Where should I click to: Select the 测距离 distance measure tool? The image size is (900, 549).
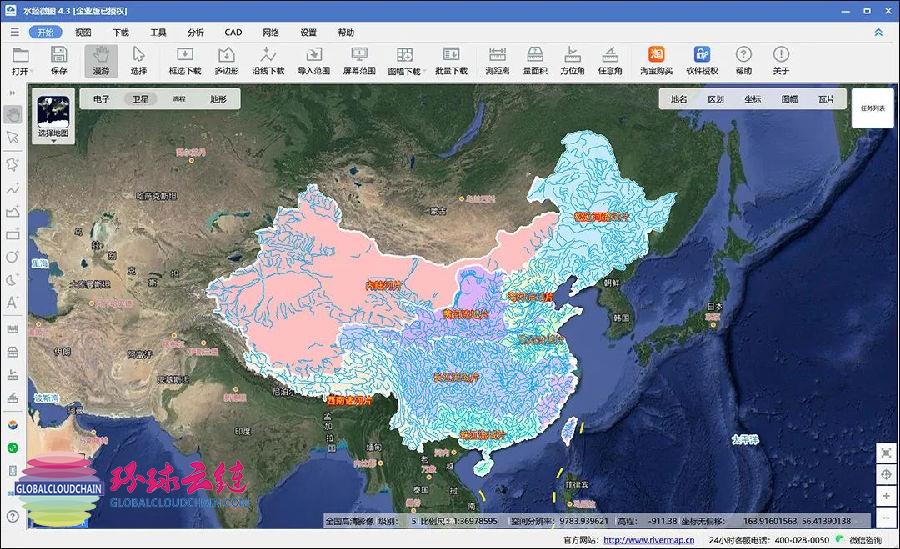coord(497,60)
